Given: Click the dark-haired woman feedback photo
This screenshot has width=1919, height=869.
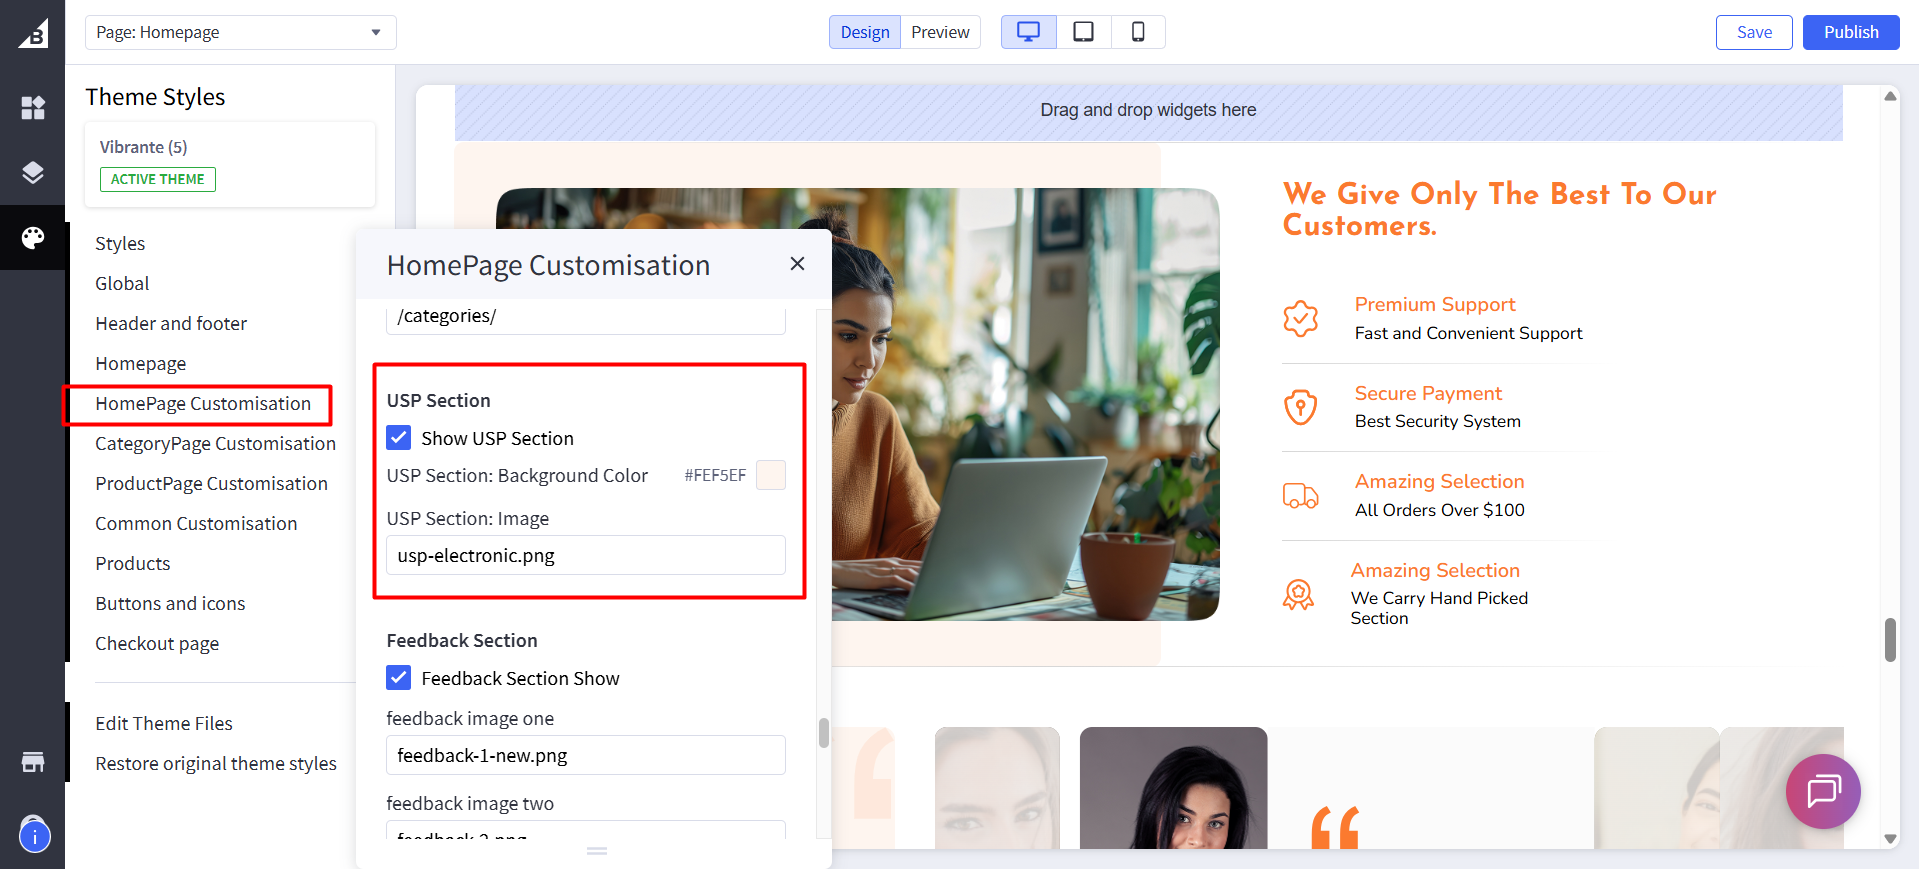Looking at the screenshot, I should pyautogui.click(x=1173, y=788).
